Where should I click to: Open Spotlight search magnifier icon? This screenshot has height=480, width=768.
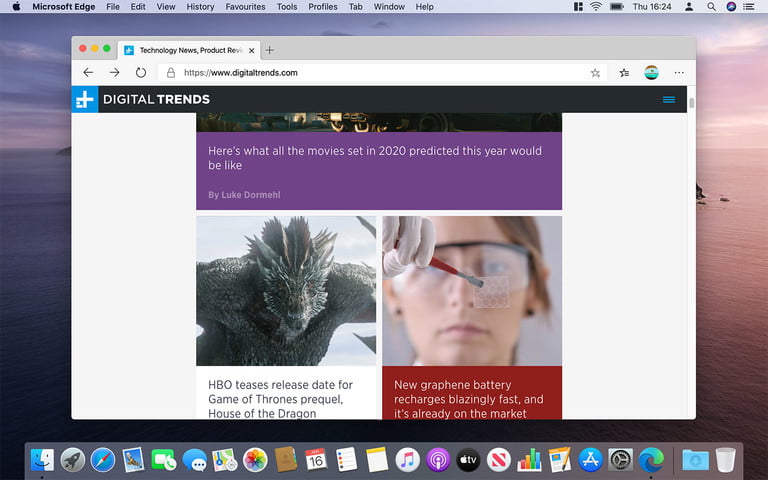tap(711, 6)
